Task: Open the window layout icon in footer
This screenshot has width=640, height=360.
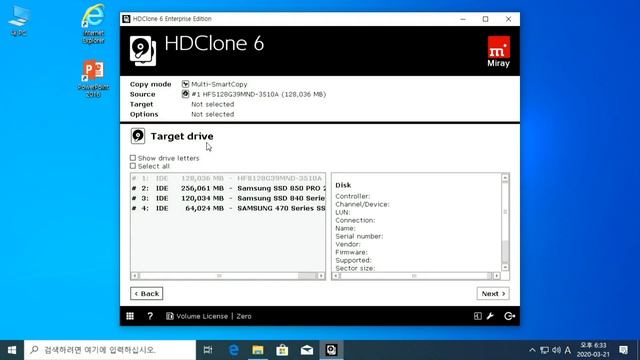Action: coord(478,316)
